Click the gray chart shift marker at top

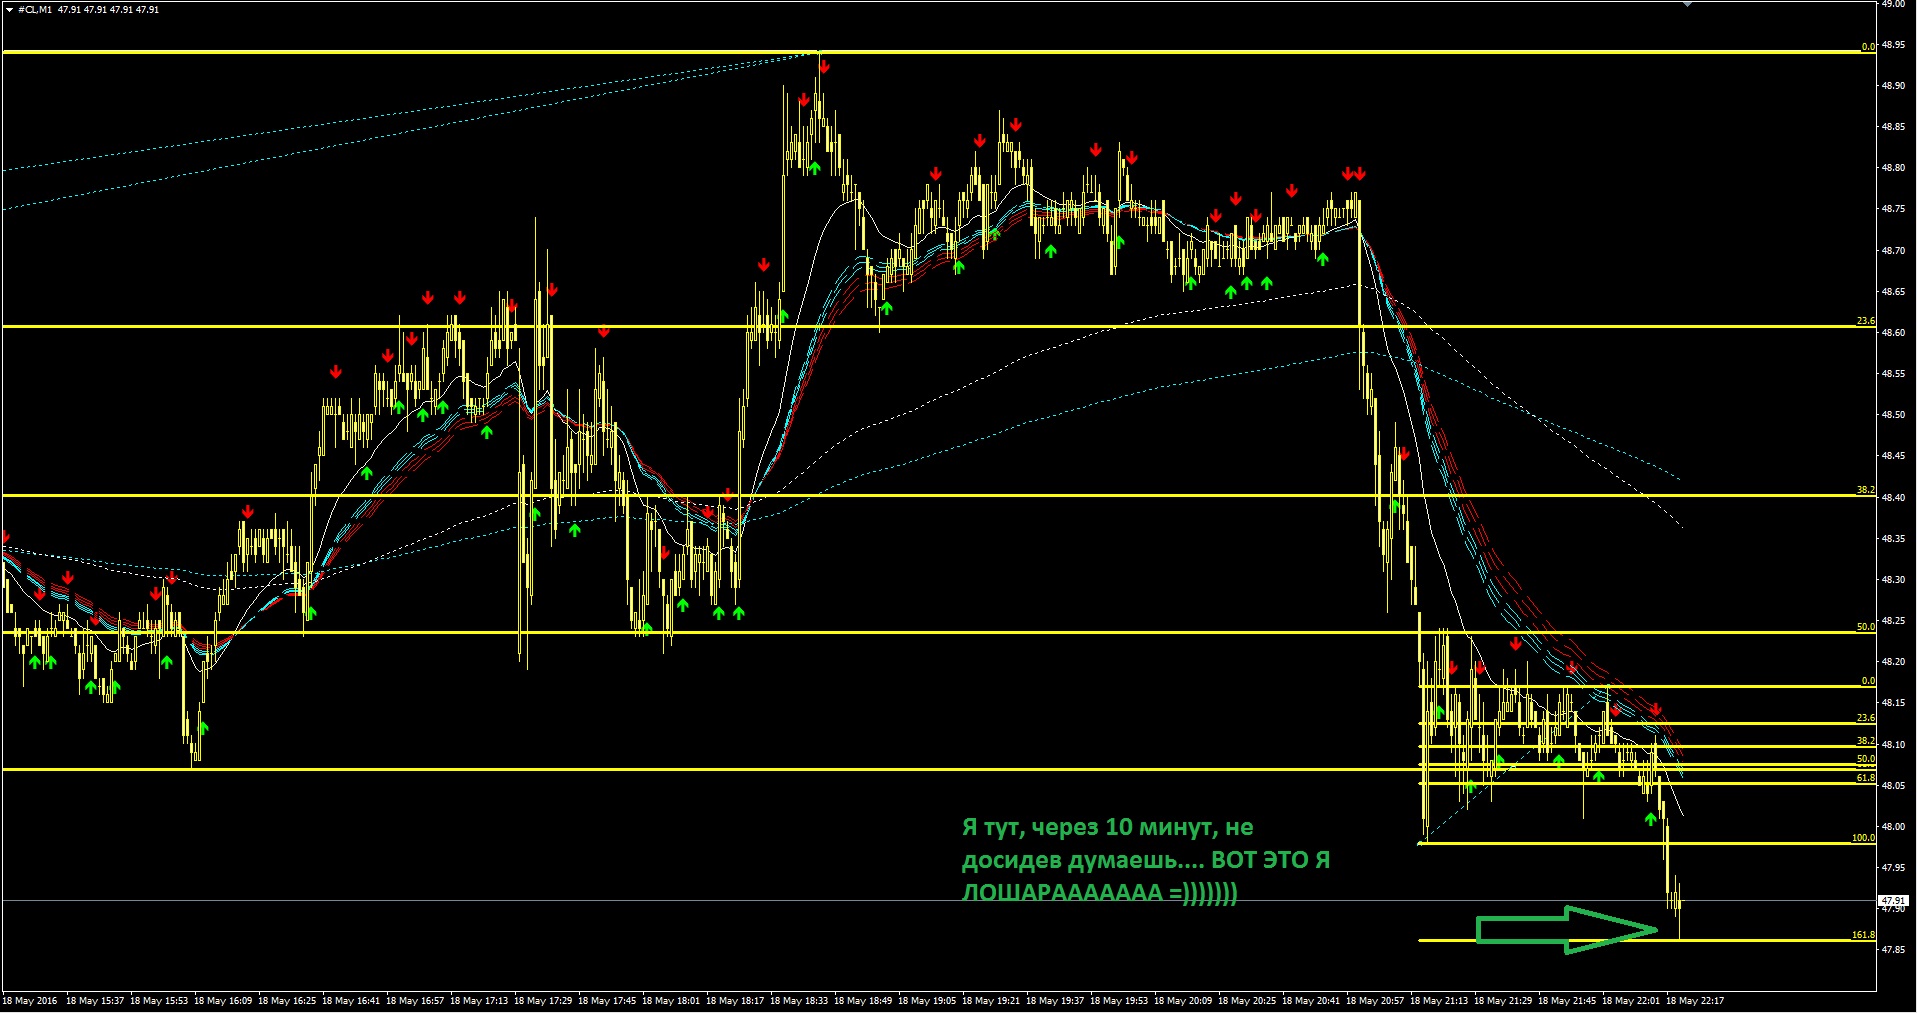pos(1687,4)
